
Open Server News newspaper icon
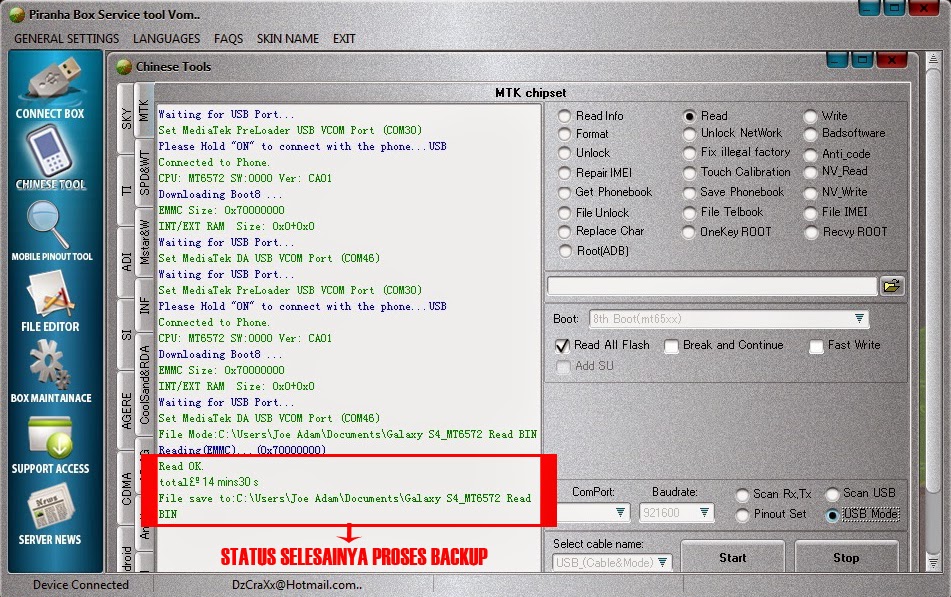[50, 508]
